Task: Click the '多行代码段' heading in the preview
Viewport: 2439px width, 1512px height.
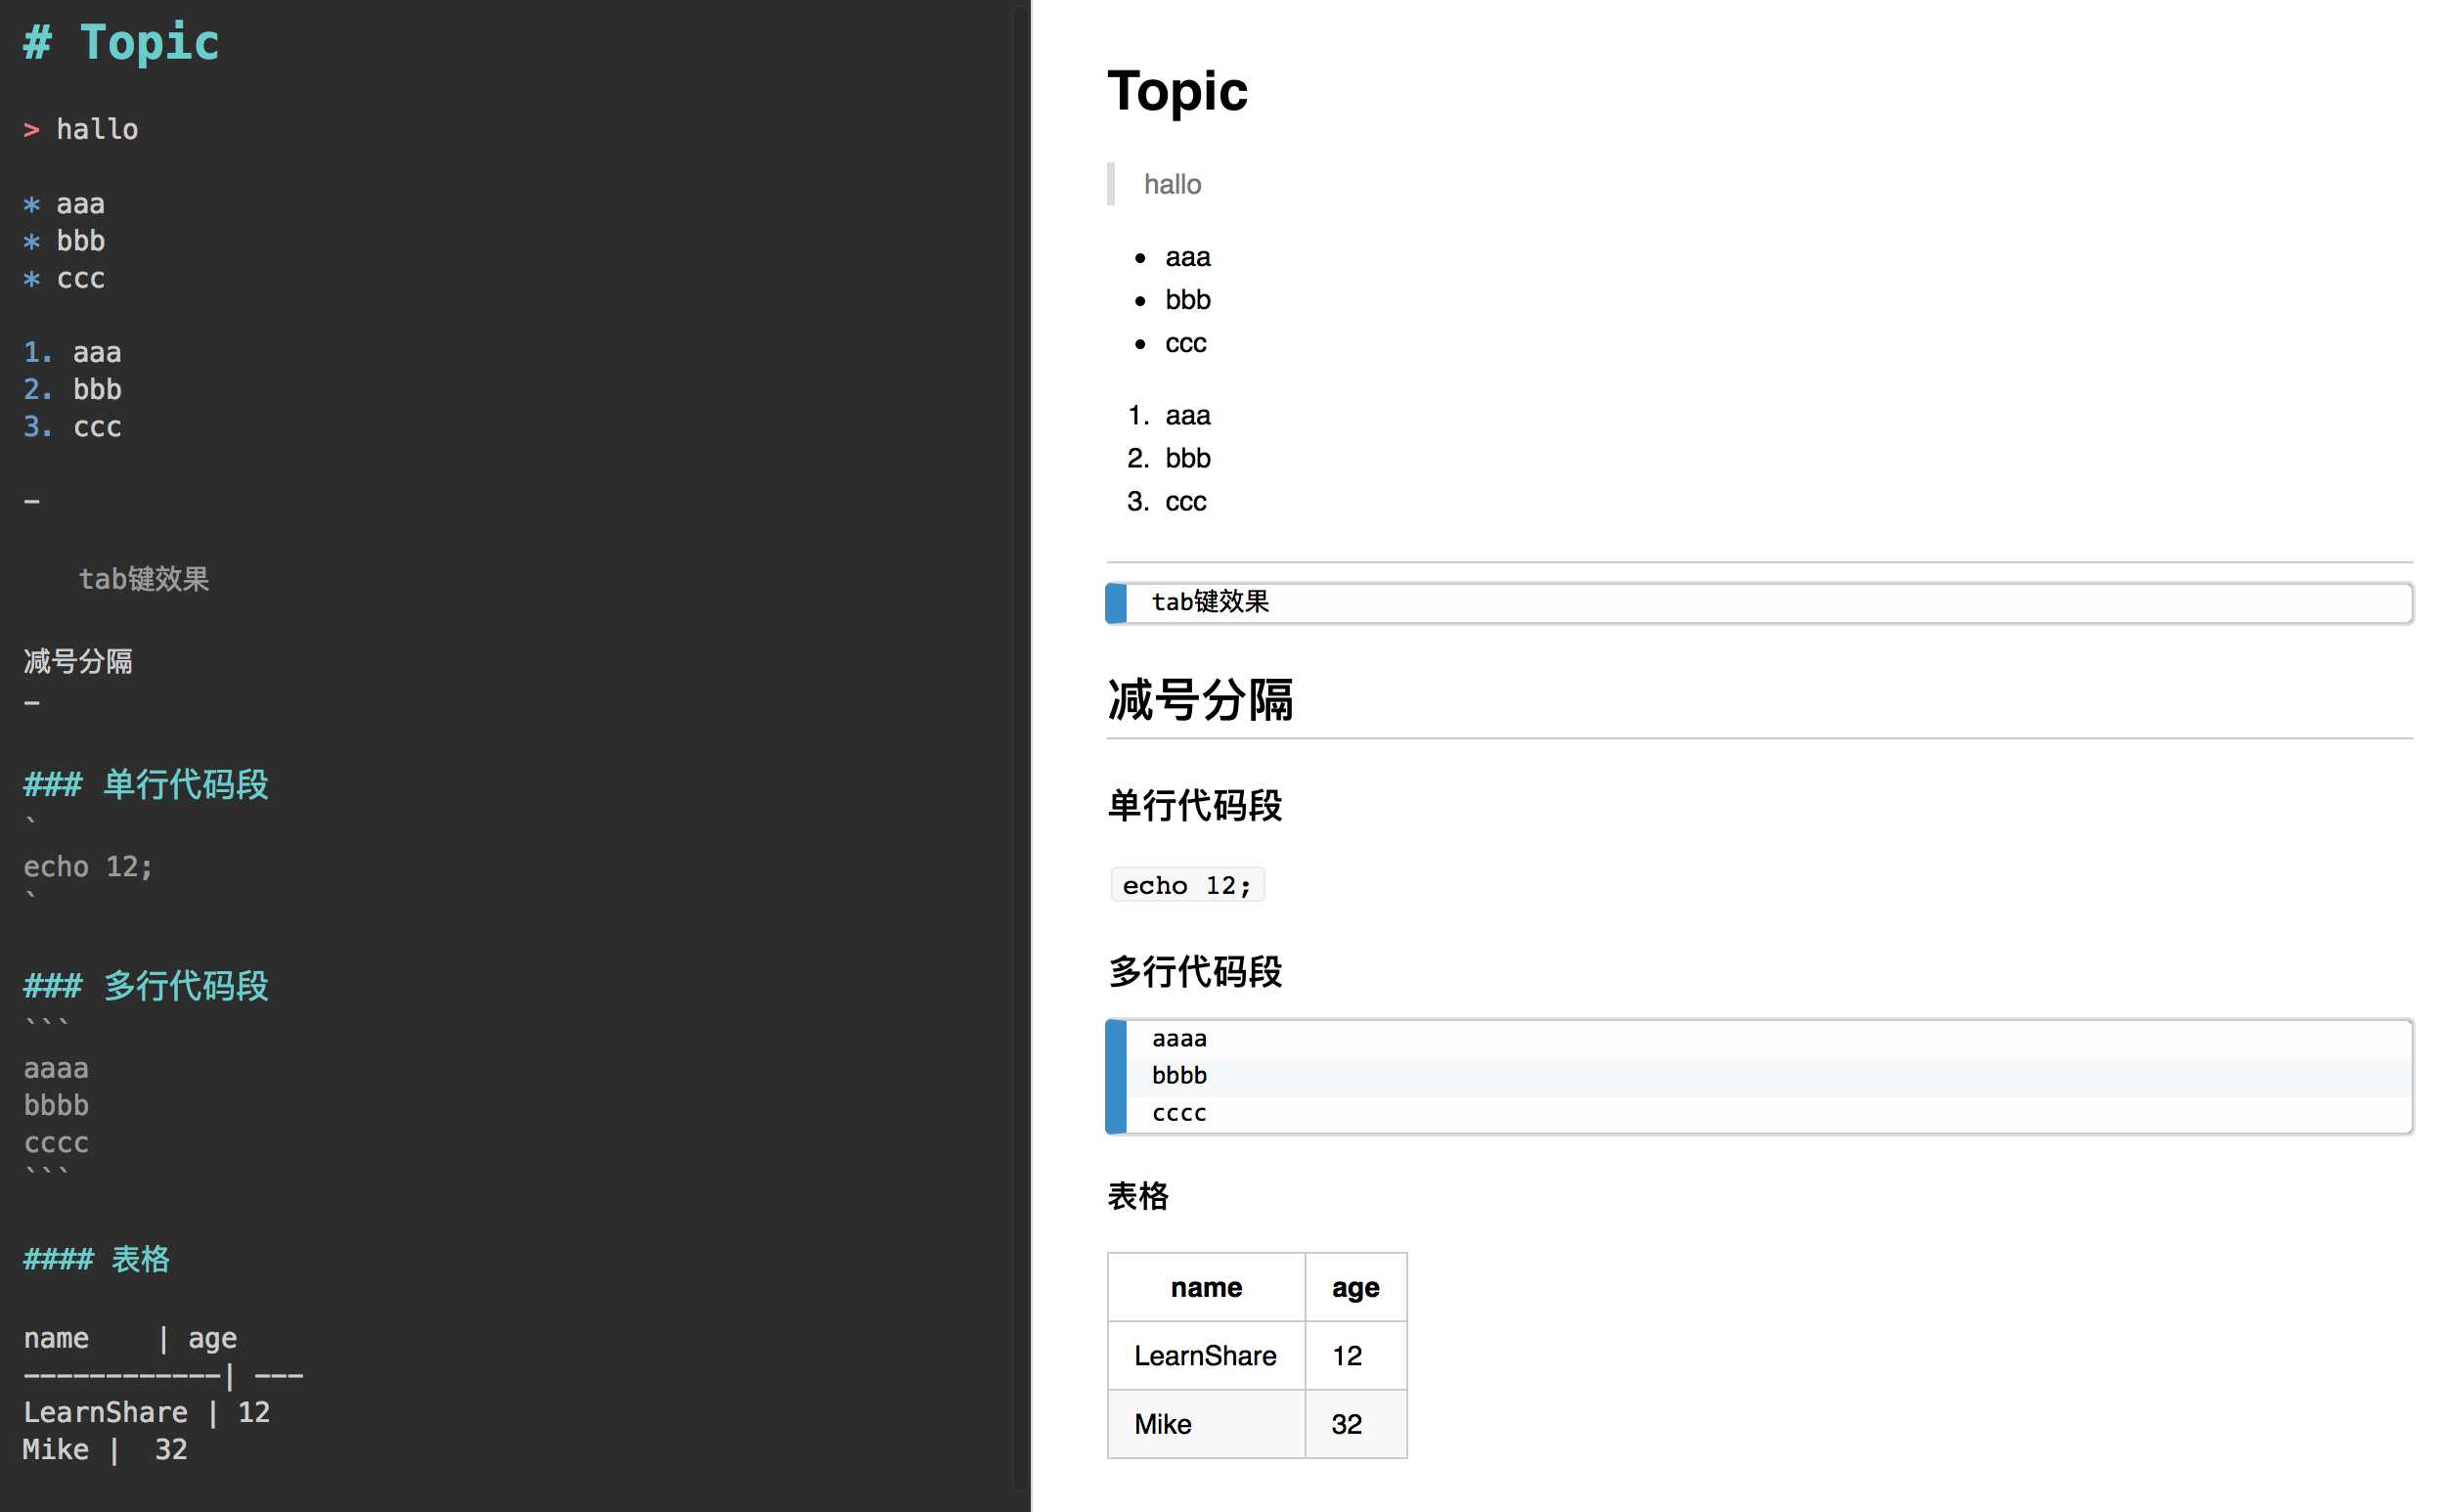Action: pyautogui.click(x=1194, y=971)
